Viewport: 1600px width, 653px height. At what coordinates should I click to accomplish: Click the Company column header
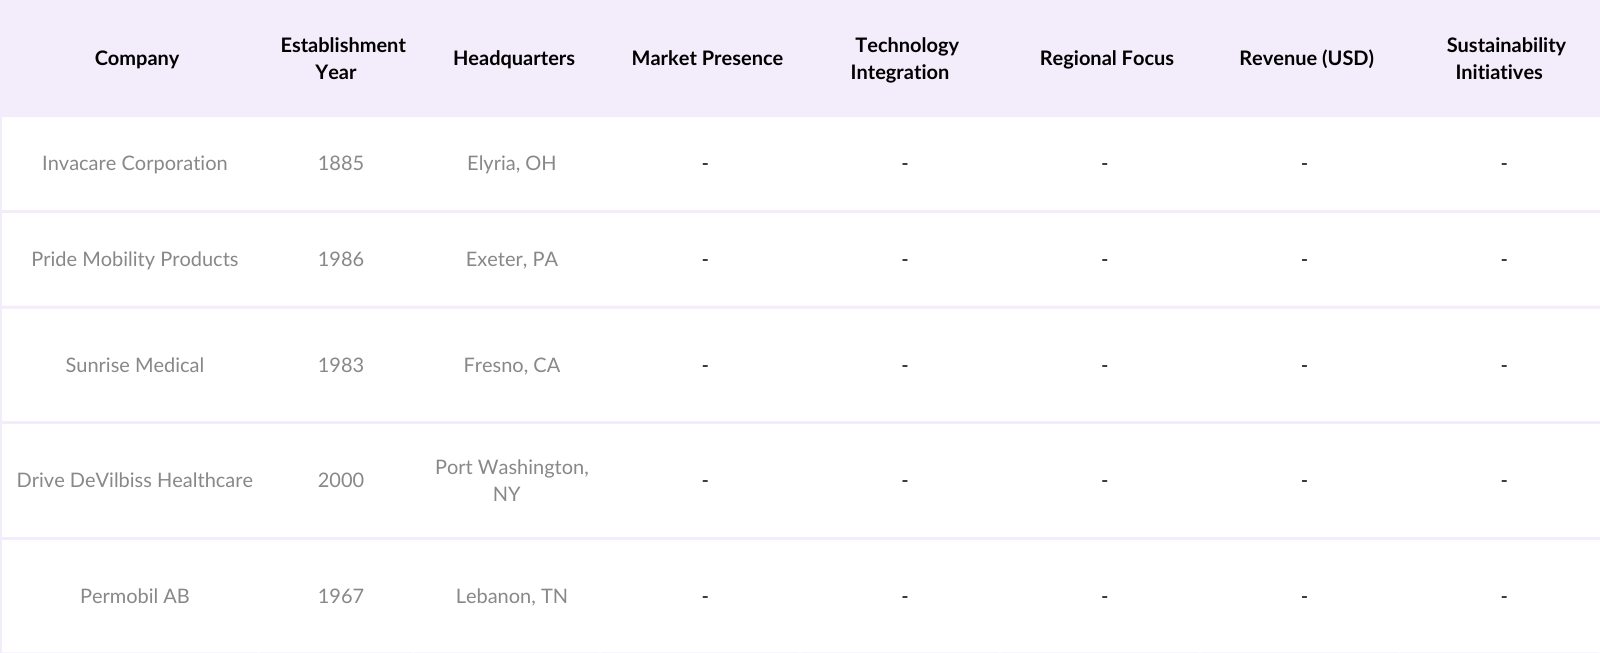(x=137, y=58)
